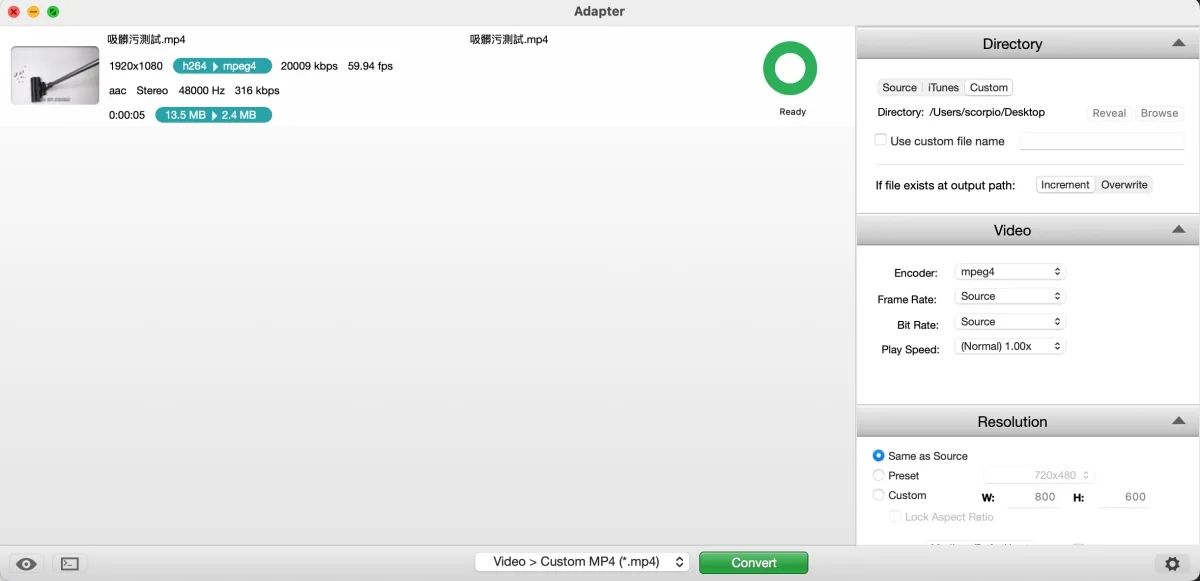This screenshot has width=1200, height=581.
Task: Click the Reveal button
Action: tap(1109, 113)
